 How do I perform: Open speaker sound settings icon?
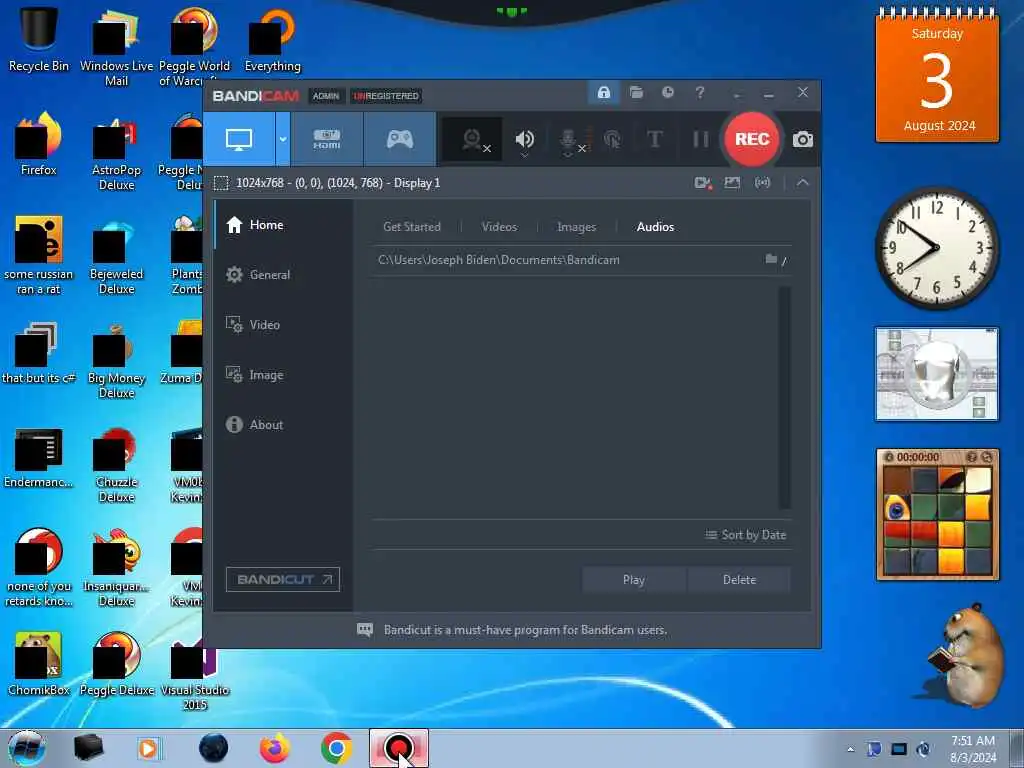coord(524,139)
